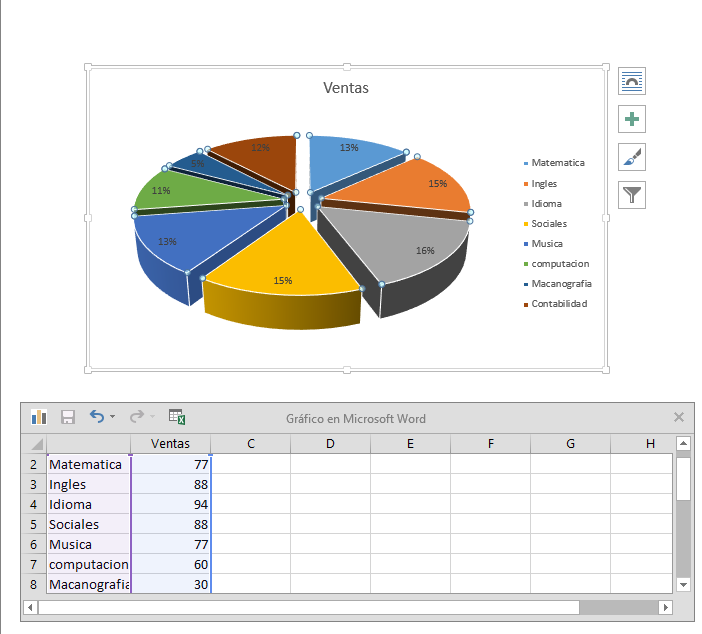
Task: Expand the Undo history dropdown arrow
Action: [112, 417]
